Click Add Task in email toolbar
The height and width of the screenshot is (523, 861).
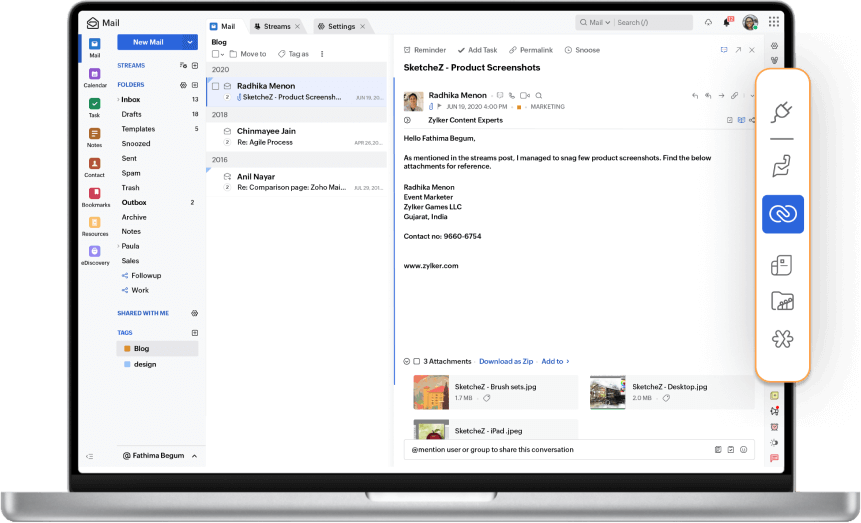coord(477,50)
